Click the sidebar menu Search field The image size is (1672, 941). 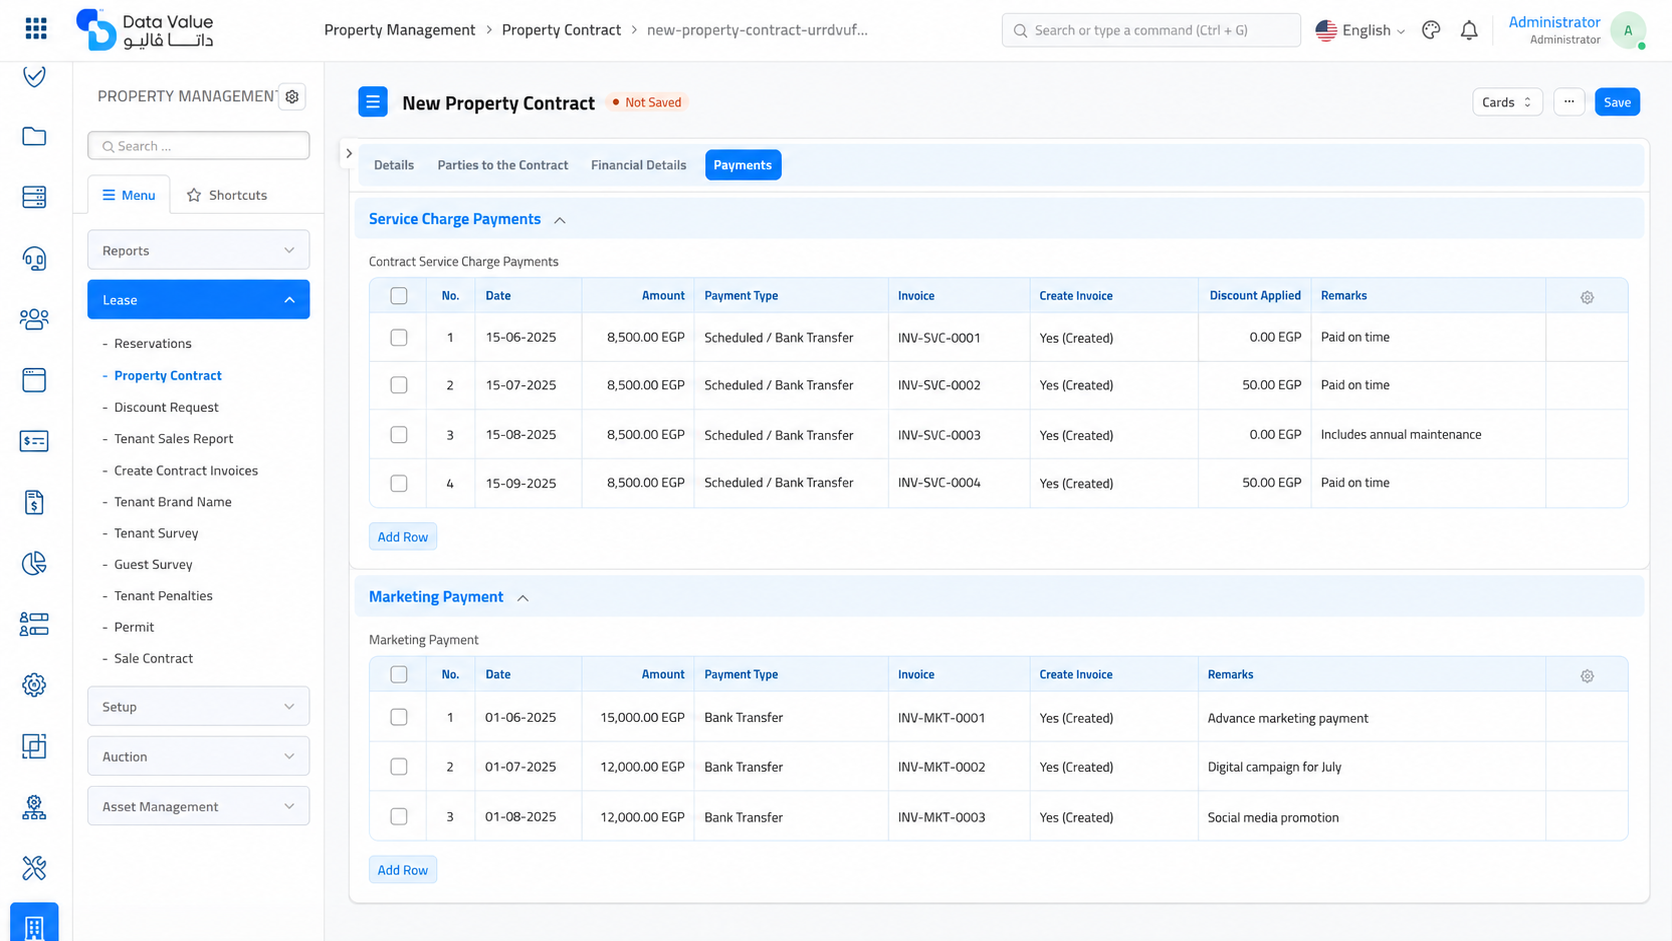[x=198, y=146]
